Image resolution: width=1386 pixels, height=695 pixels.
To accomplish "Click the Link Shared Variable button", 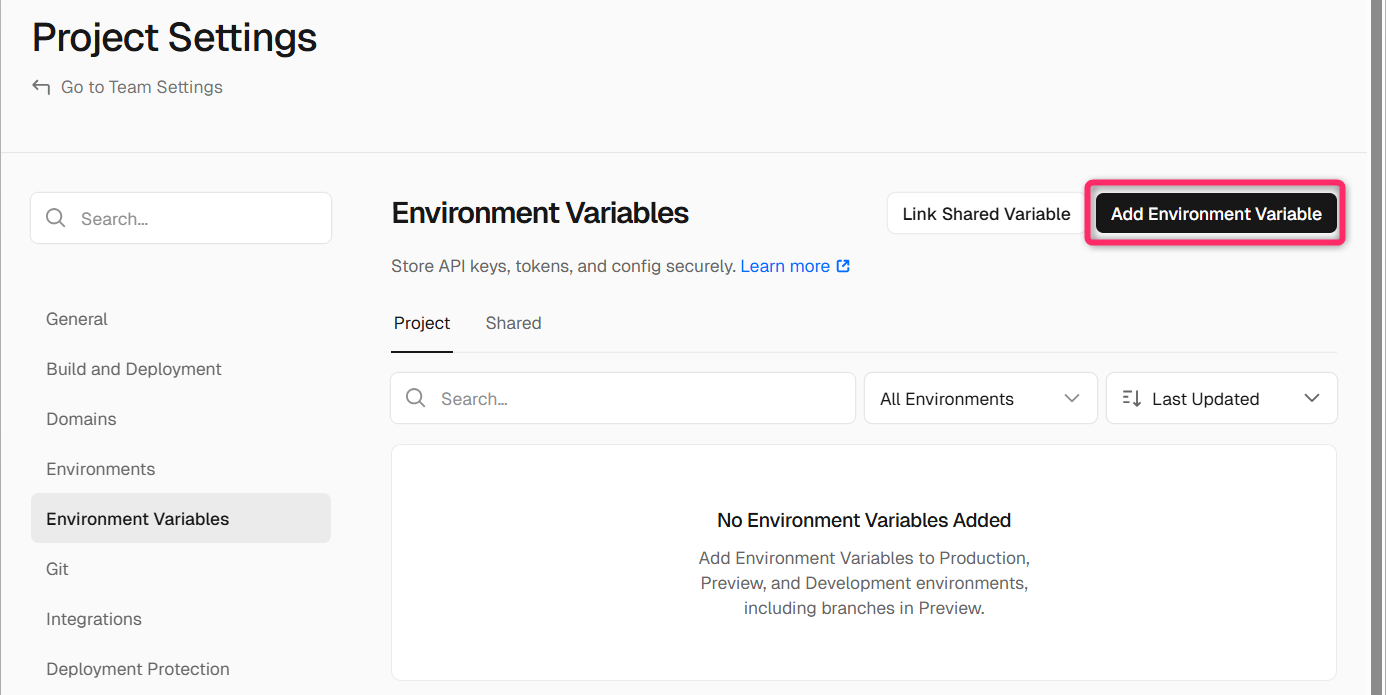I will click(986, 214).
